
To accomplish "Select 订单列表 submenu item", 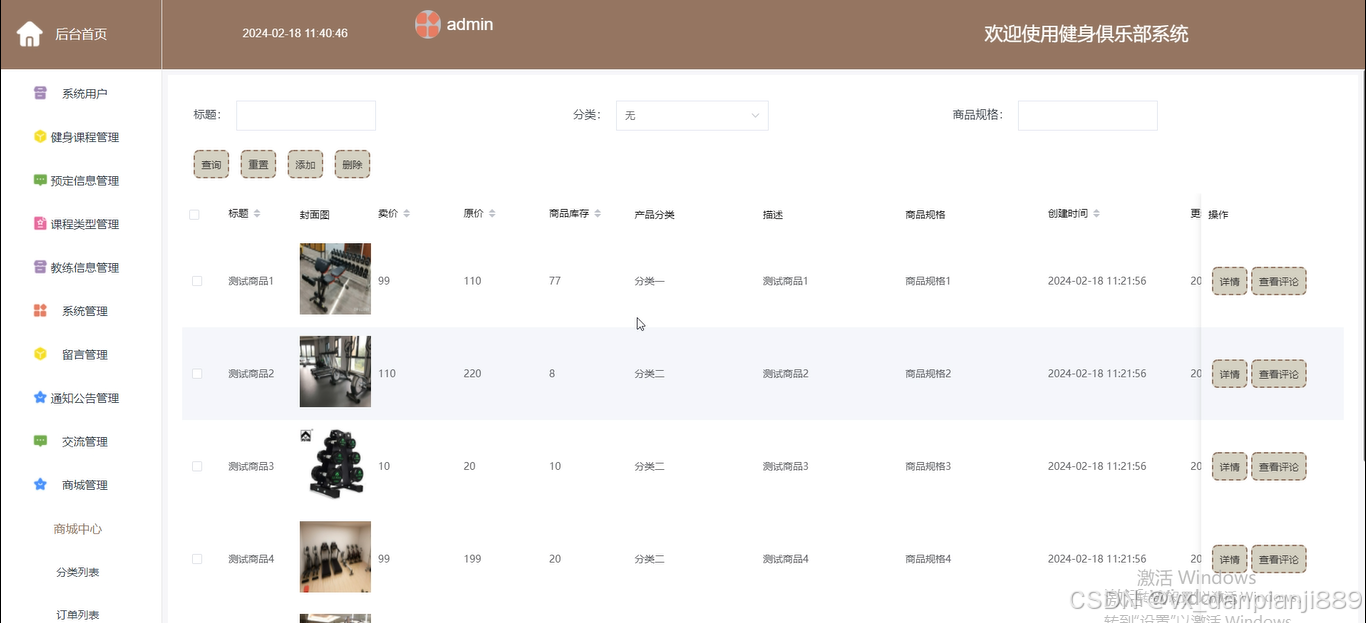I will coord(78,614).
